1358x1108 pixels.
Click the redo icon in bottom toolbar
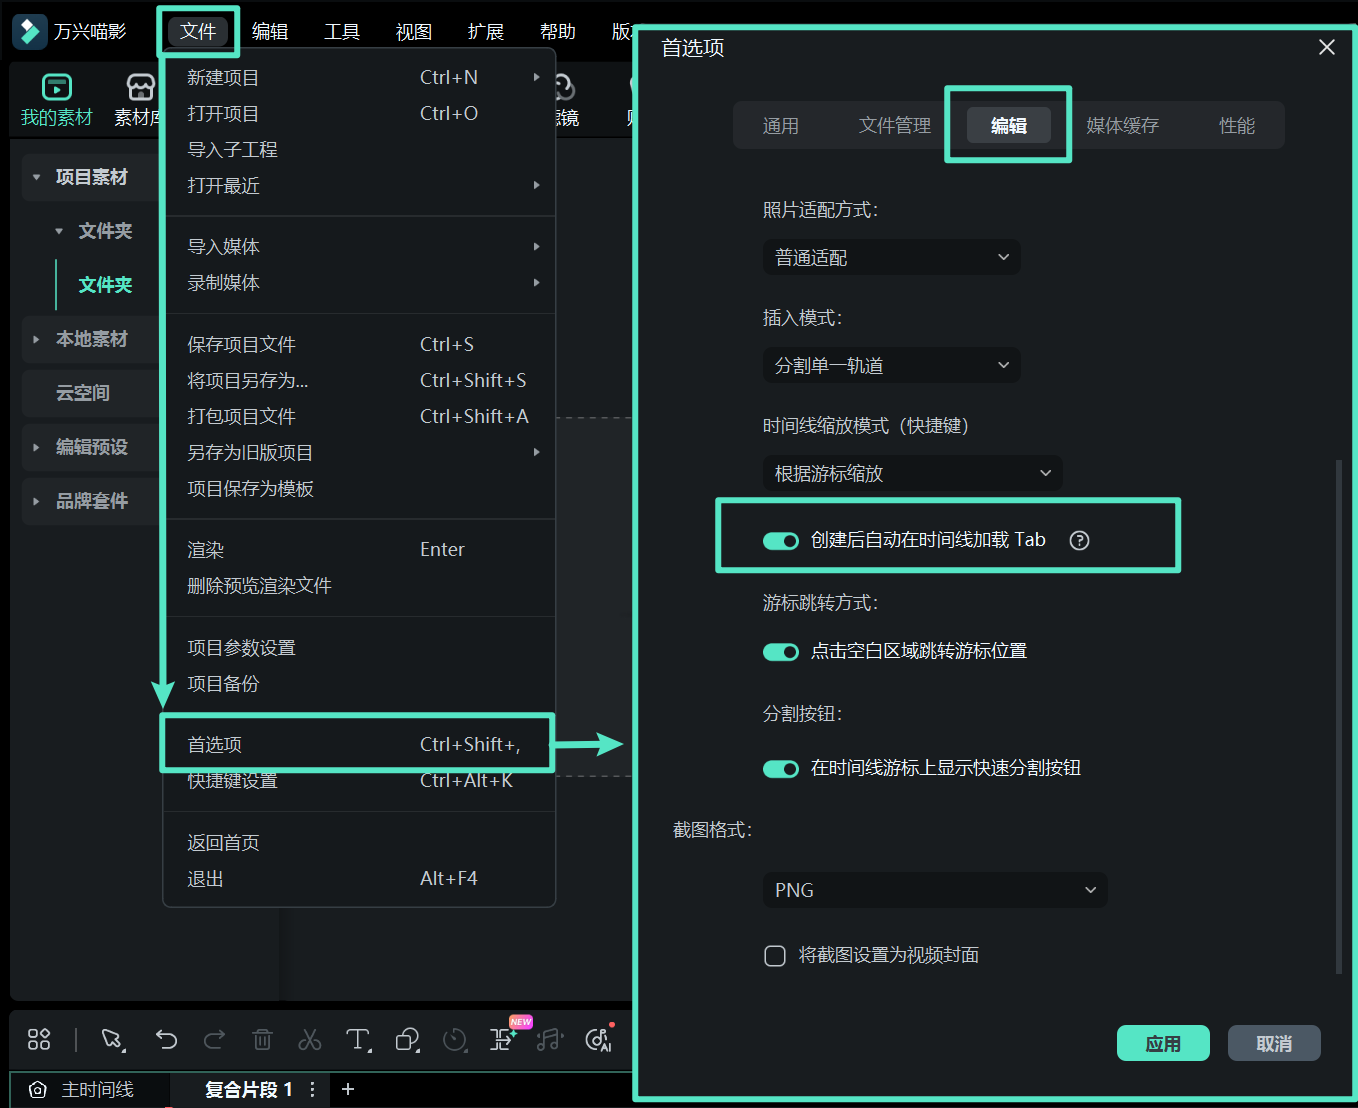coord(214,1040)
